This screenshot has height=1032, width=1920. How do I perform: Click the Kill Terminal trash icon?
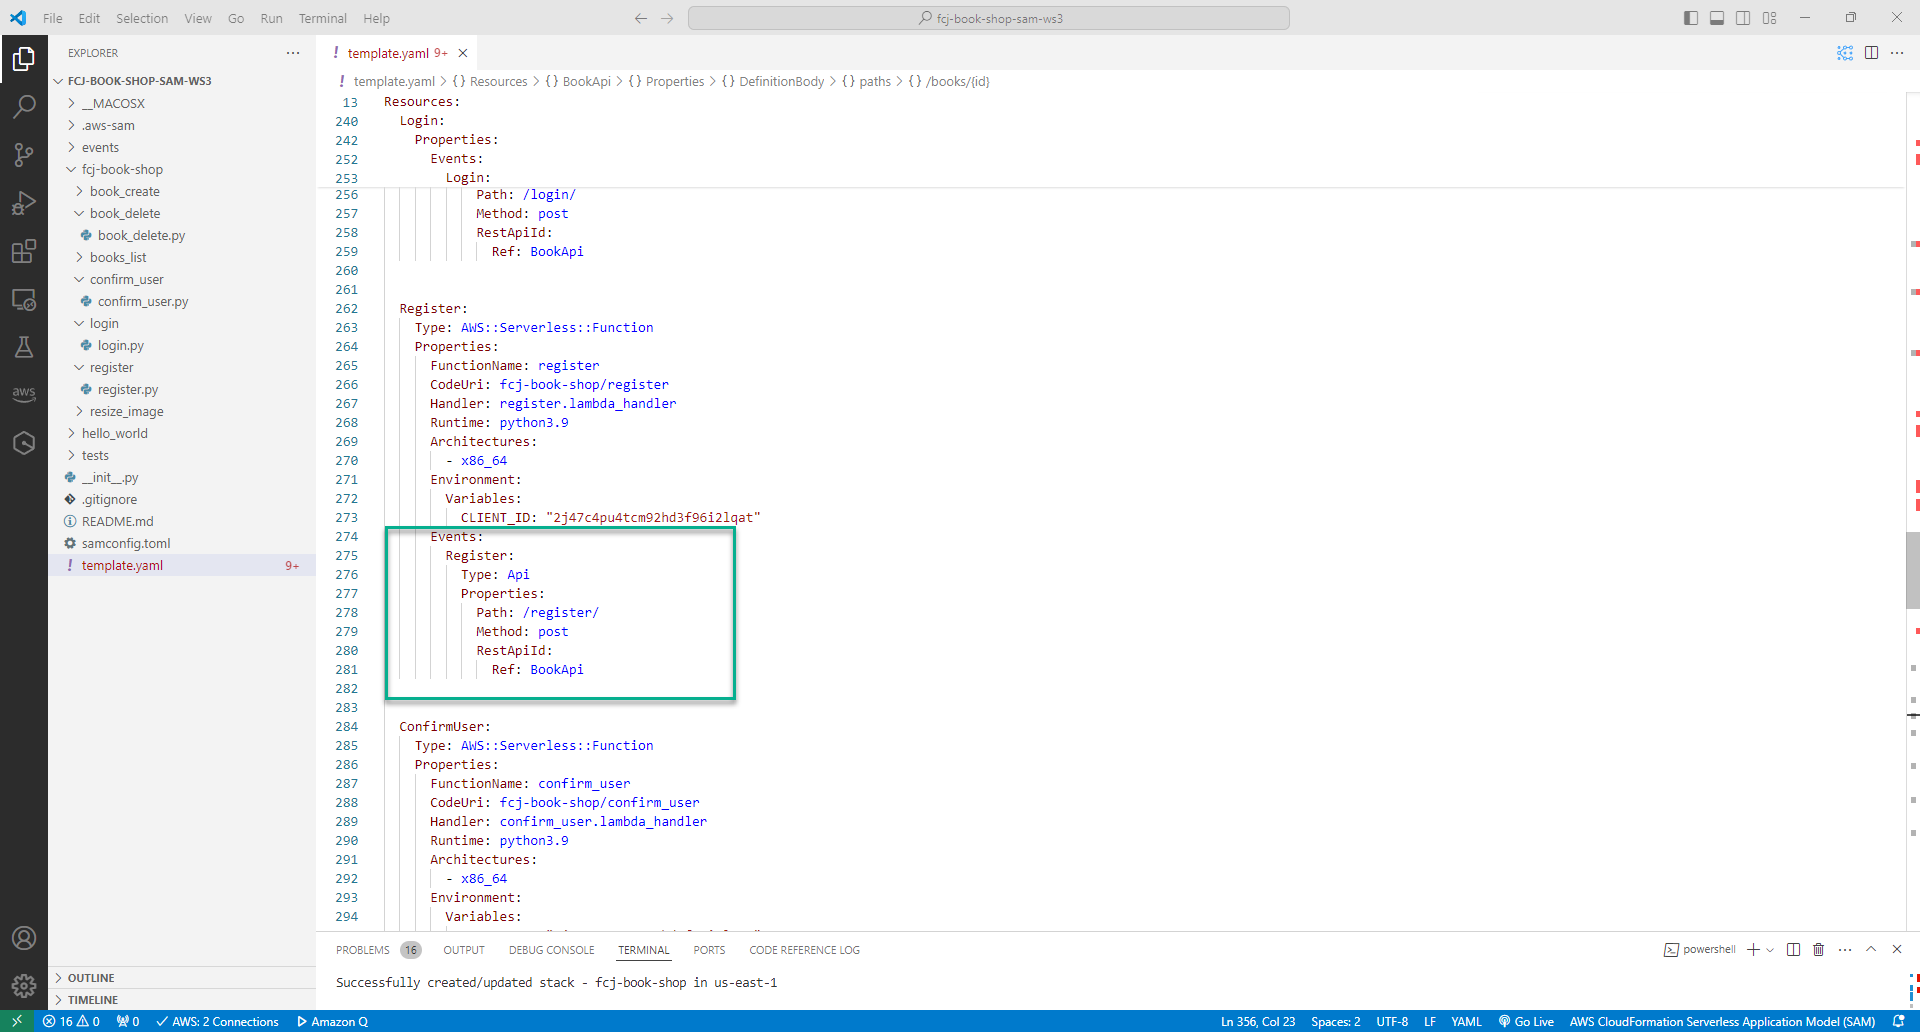pos(1819,950)
